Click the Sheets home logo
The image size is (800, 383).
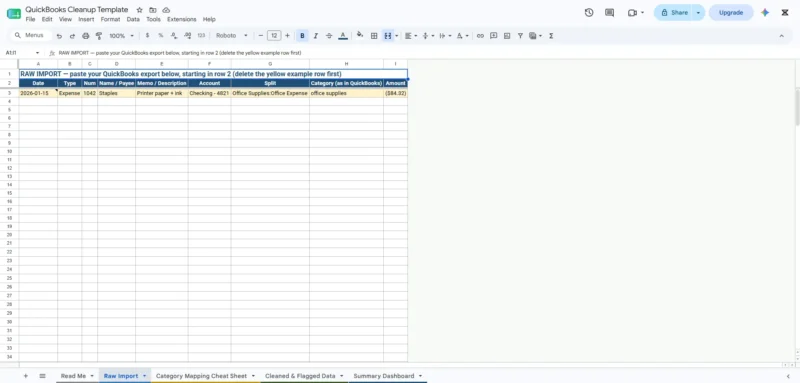point(14,13)
